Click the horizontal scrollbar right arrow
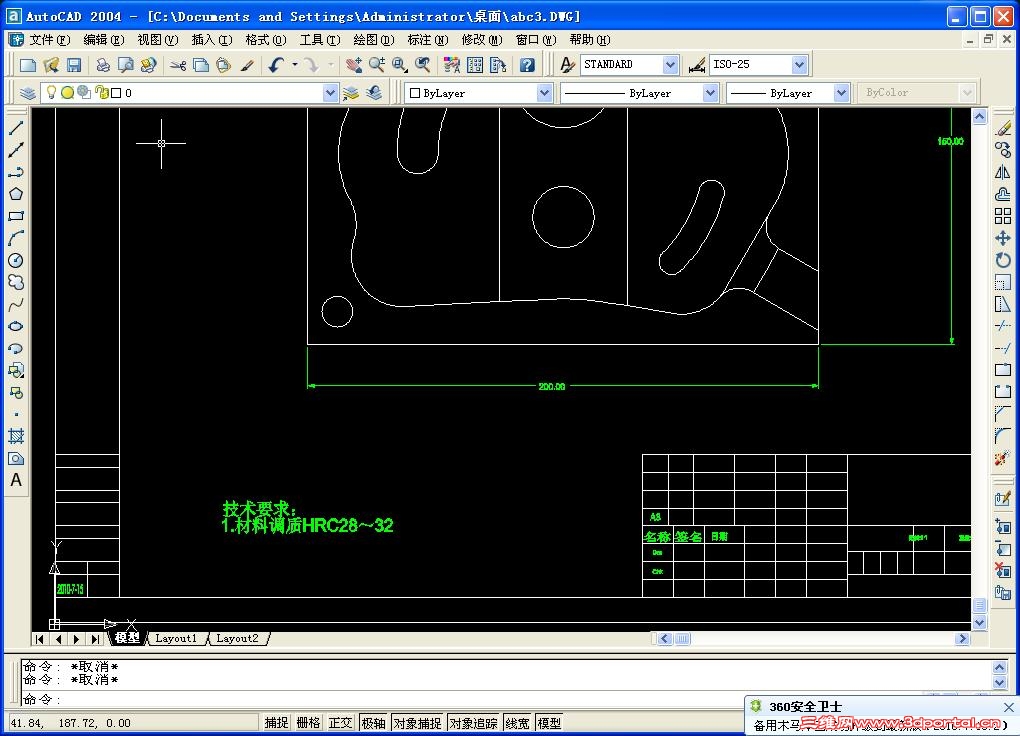Image resolution: width=1020 pixels, height=736 pixels. [963, 639]
